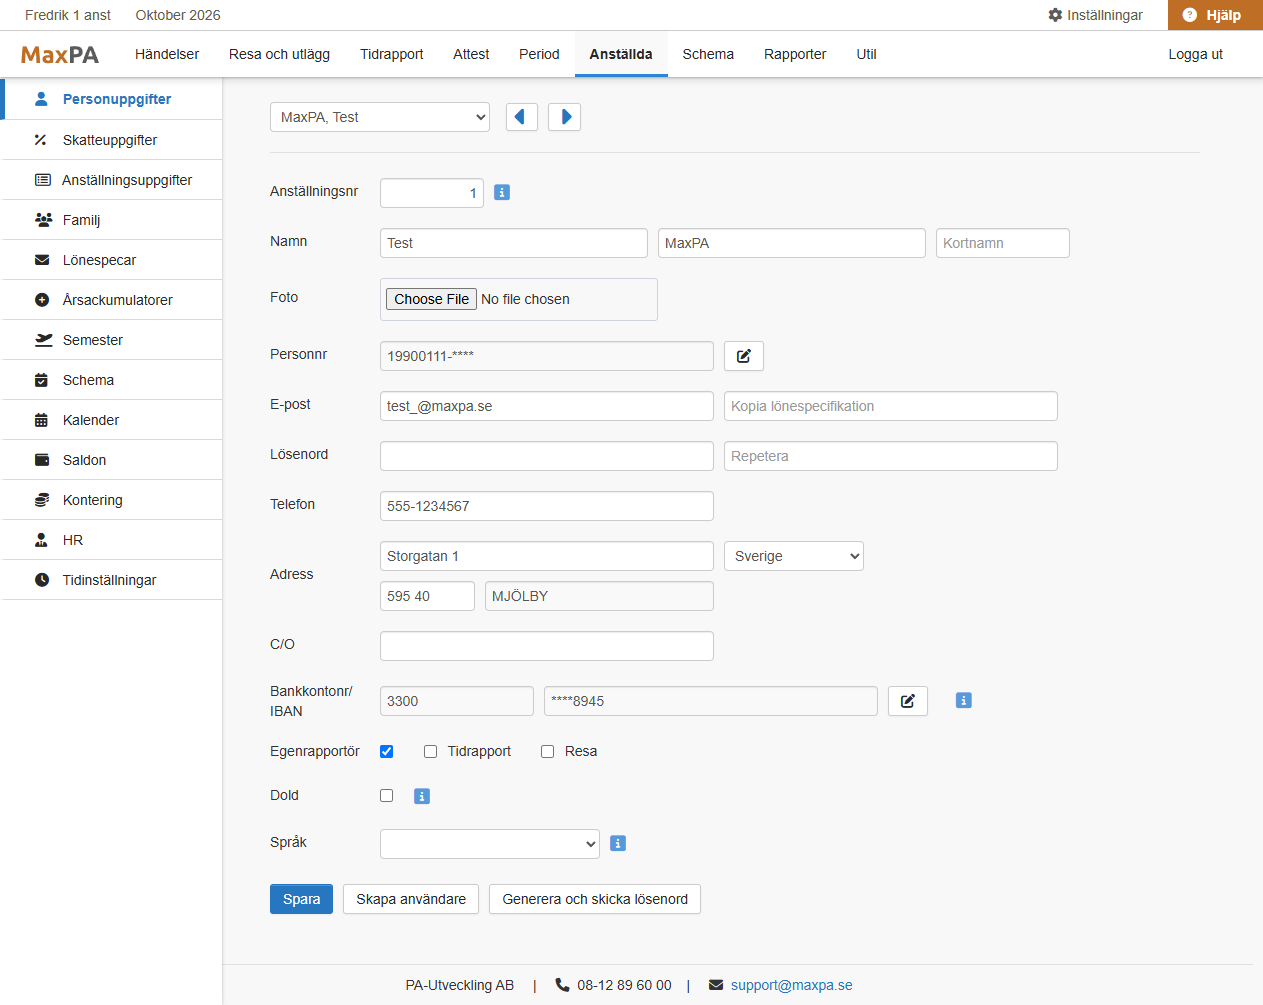
Task: Open the Tidrapport top menu tab
Action: [392, 54]
